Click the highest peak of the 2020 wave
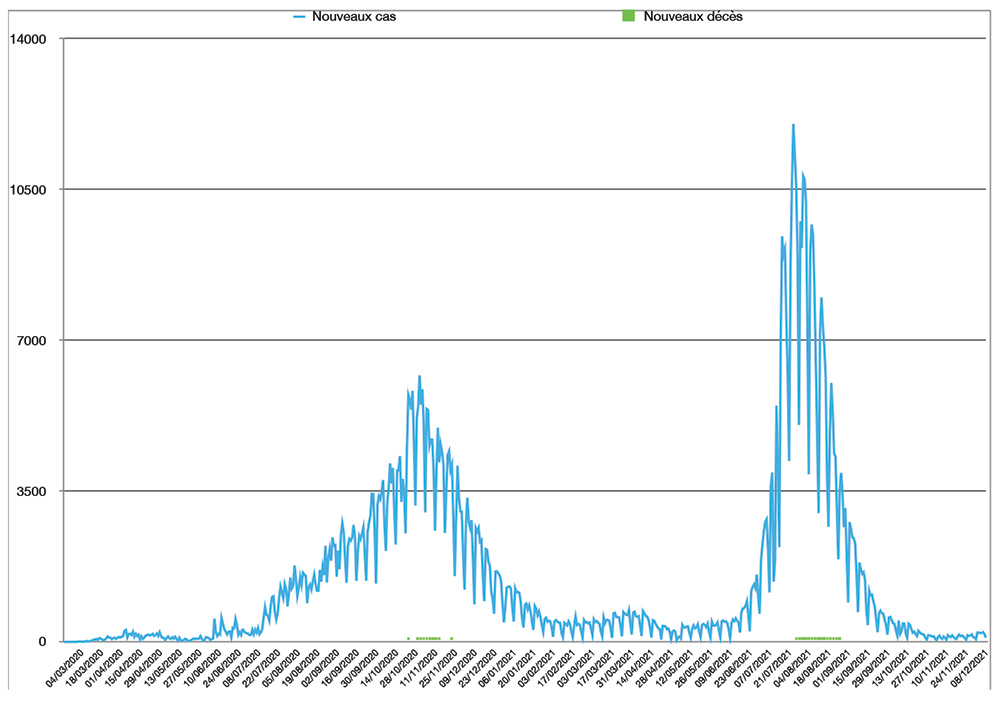The width and height of the screenshot is (1000, 702). (419, 377)
